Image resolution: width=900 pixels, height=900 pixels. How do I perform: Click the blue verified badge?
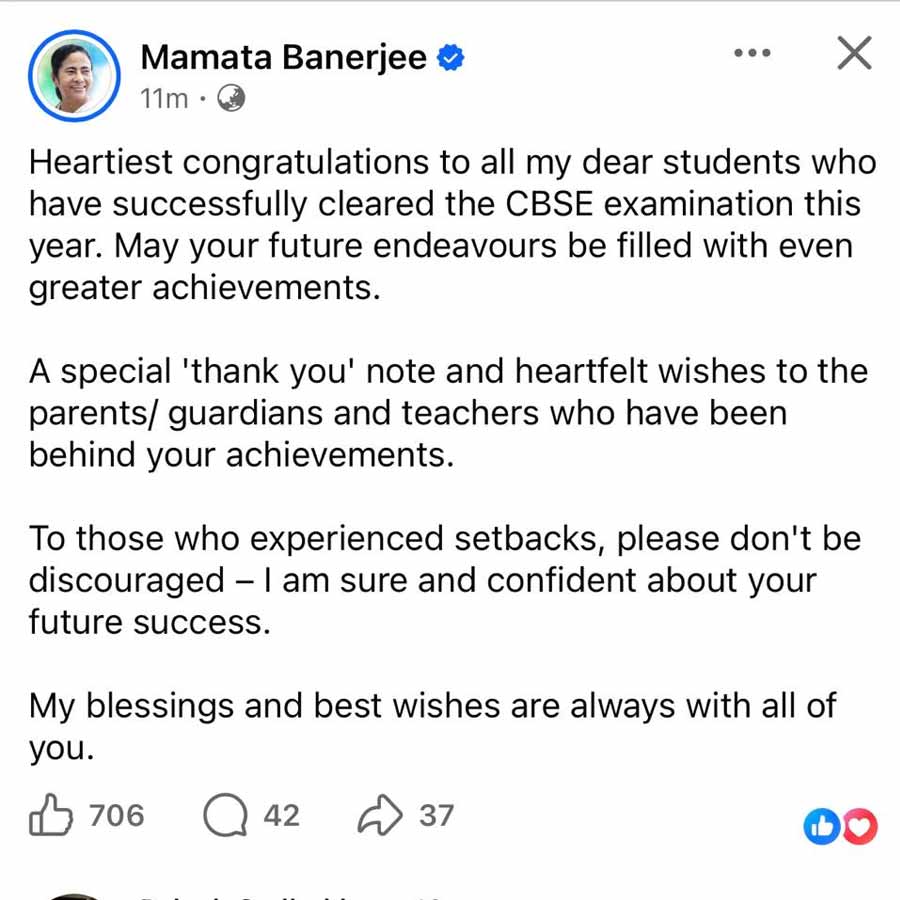(x=450, y=59)
